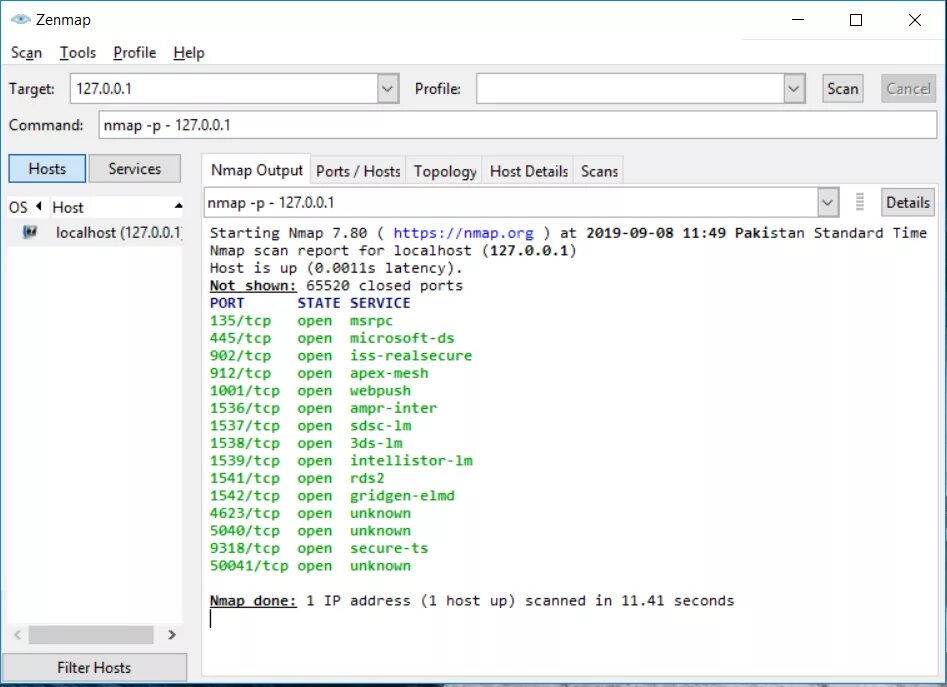Switch to the Ports / Hosts tab
The image size is (947, 687).
[x=358, y=171]
